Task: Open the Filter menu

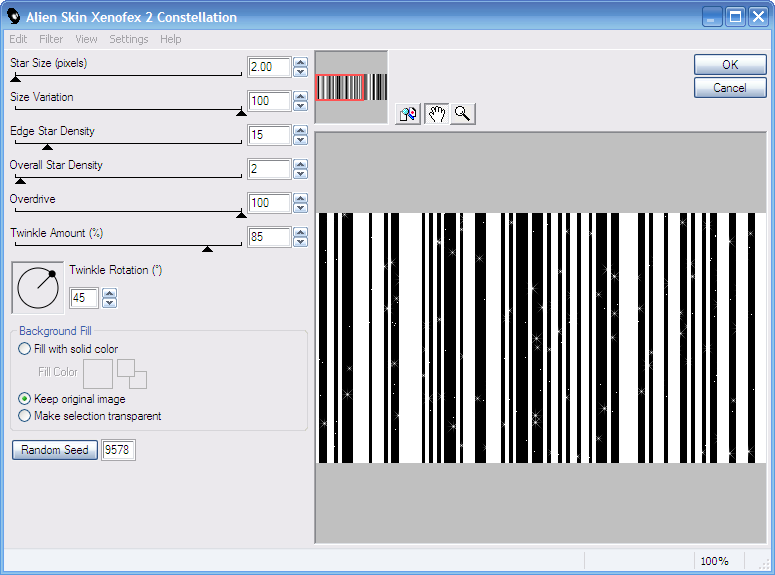Action: (51, 39)
